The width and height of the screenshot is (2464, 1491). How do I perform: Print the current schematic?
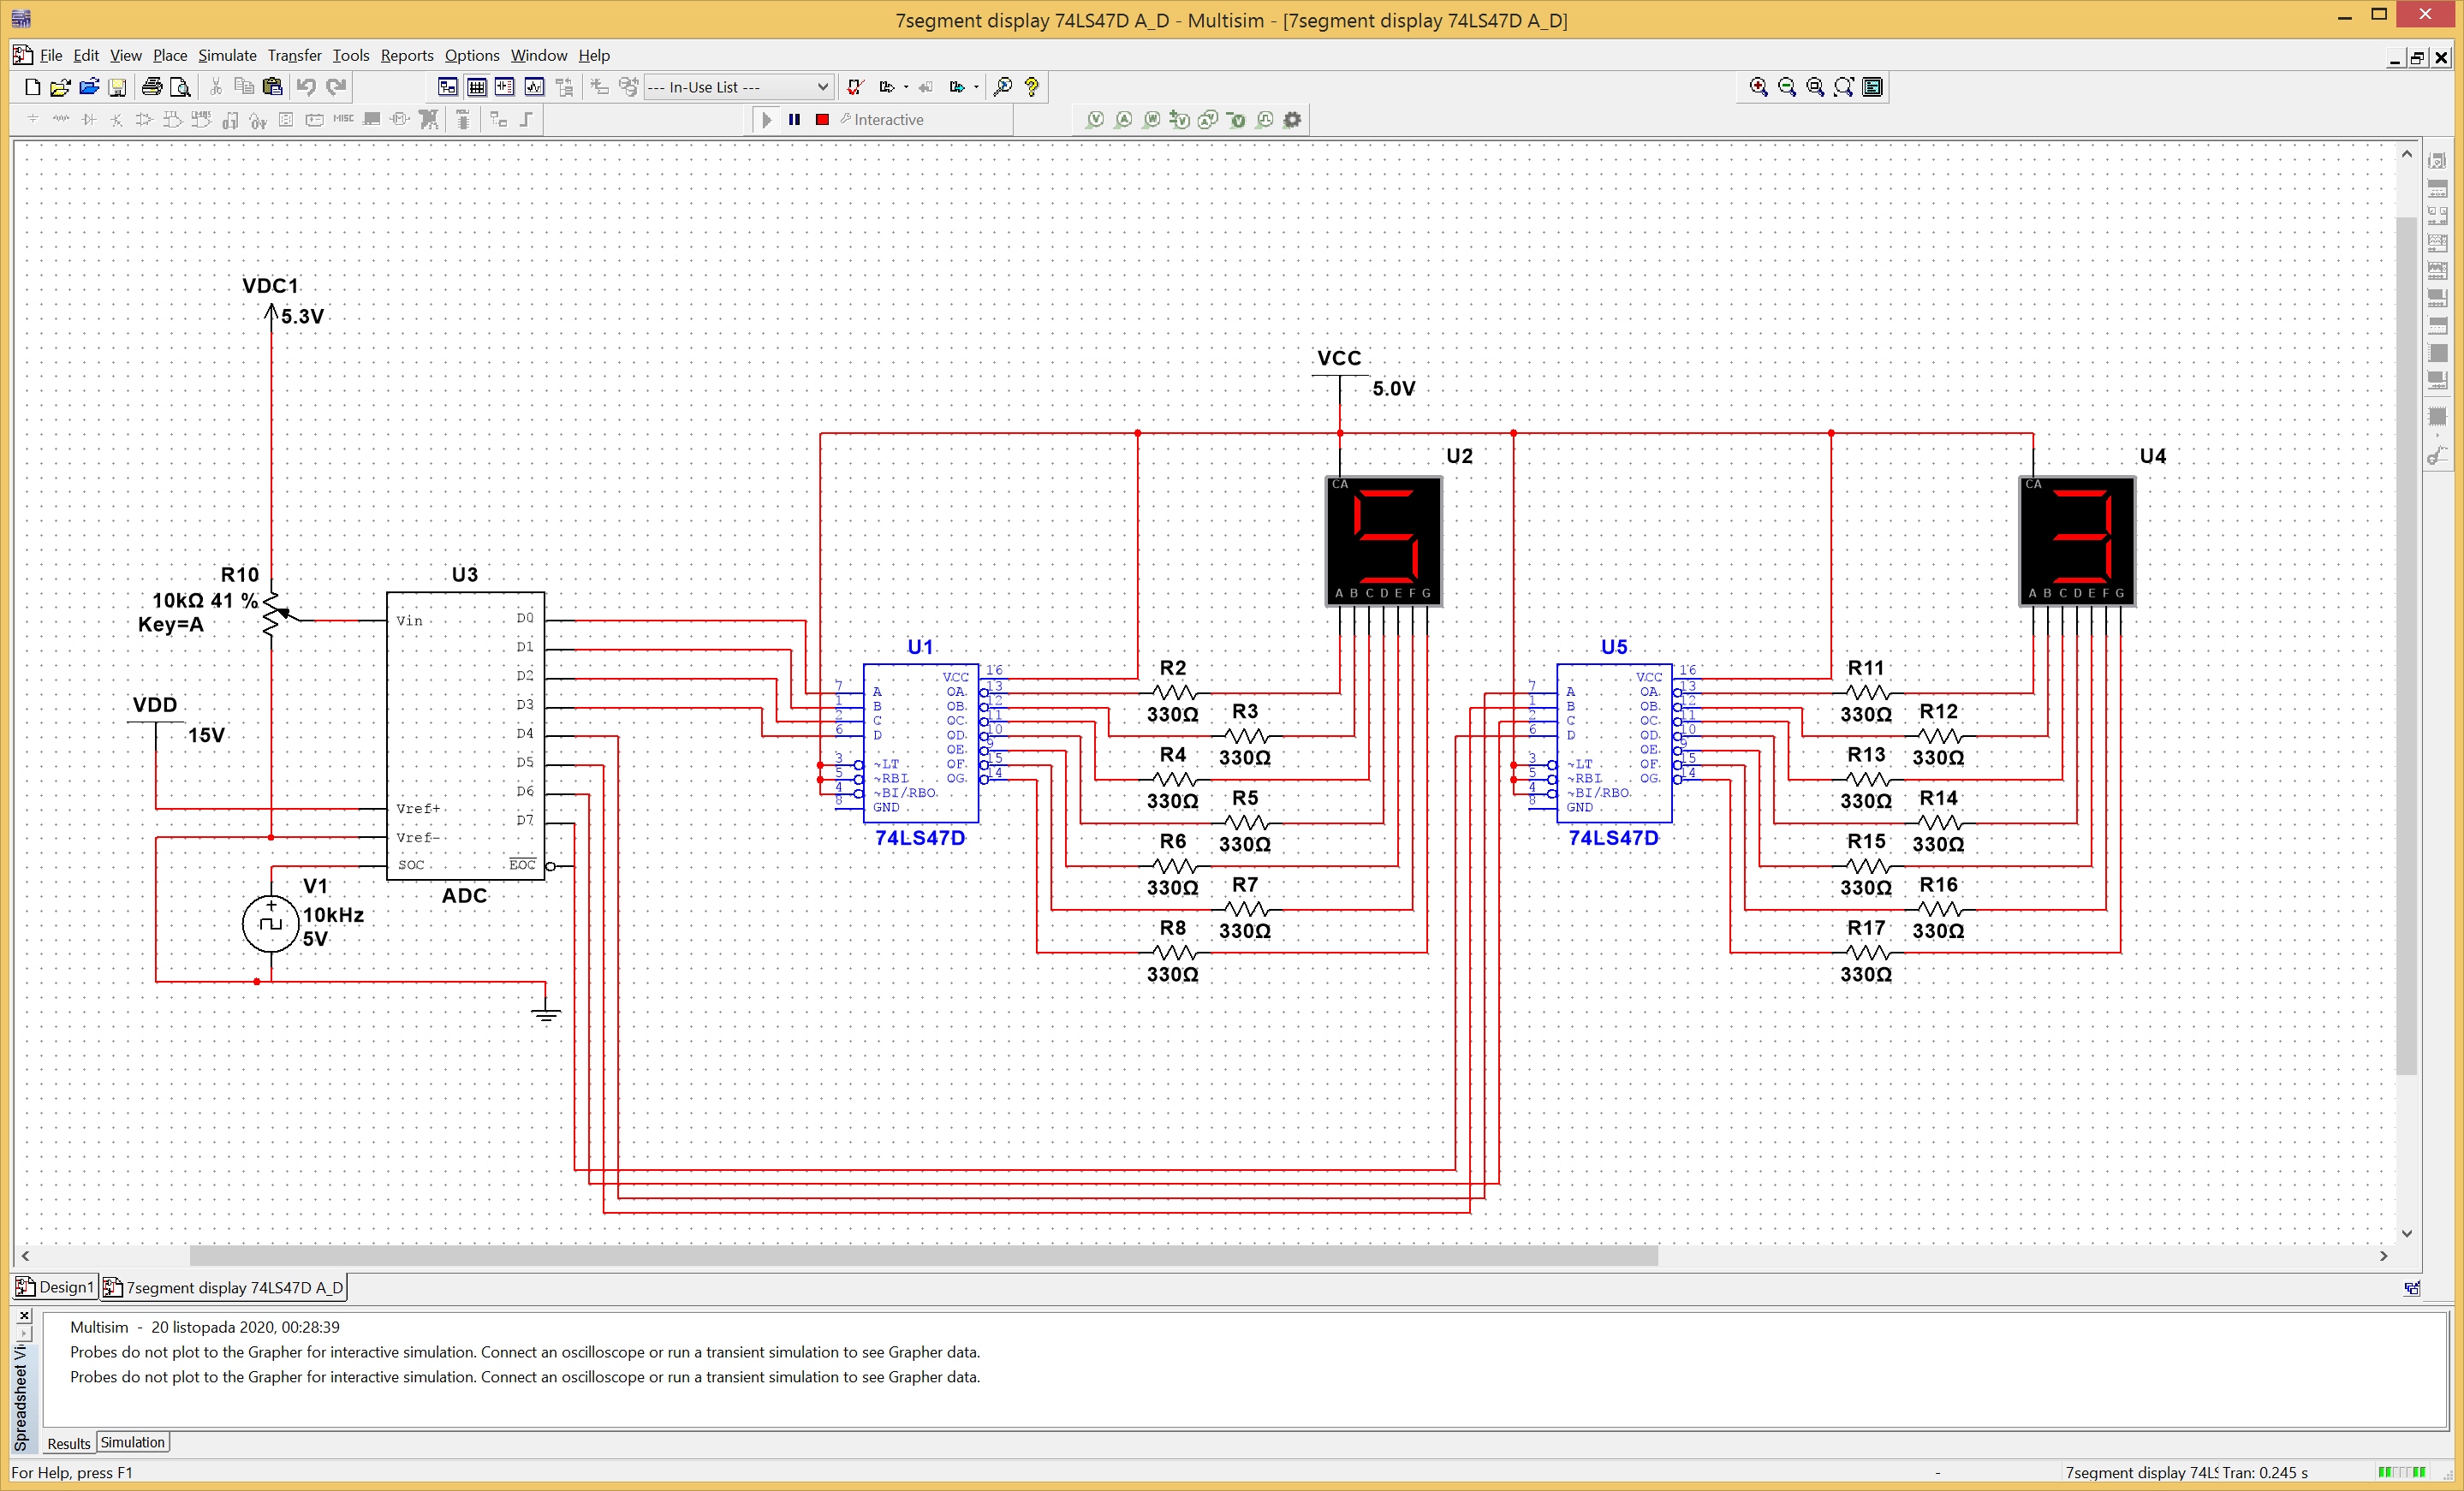(x=152, y=87)
